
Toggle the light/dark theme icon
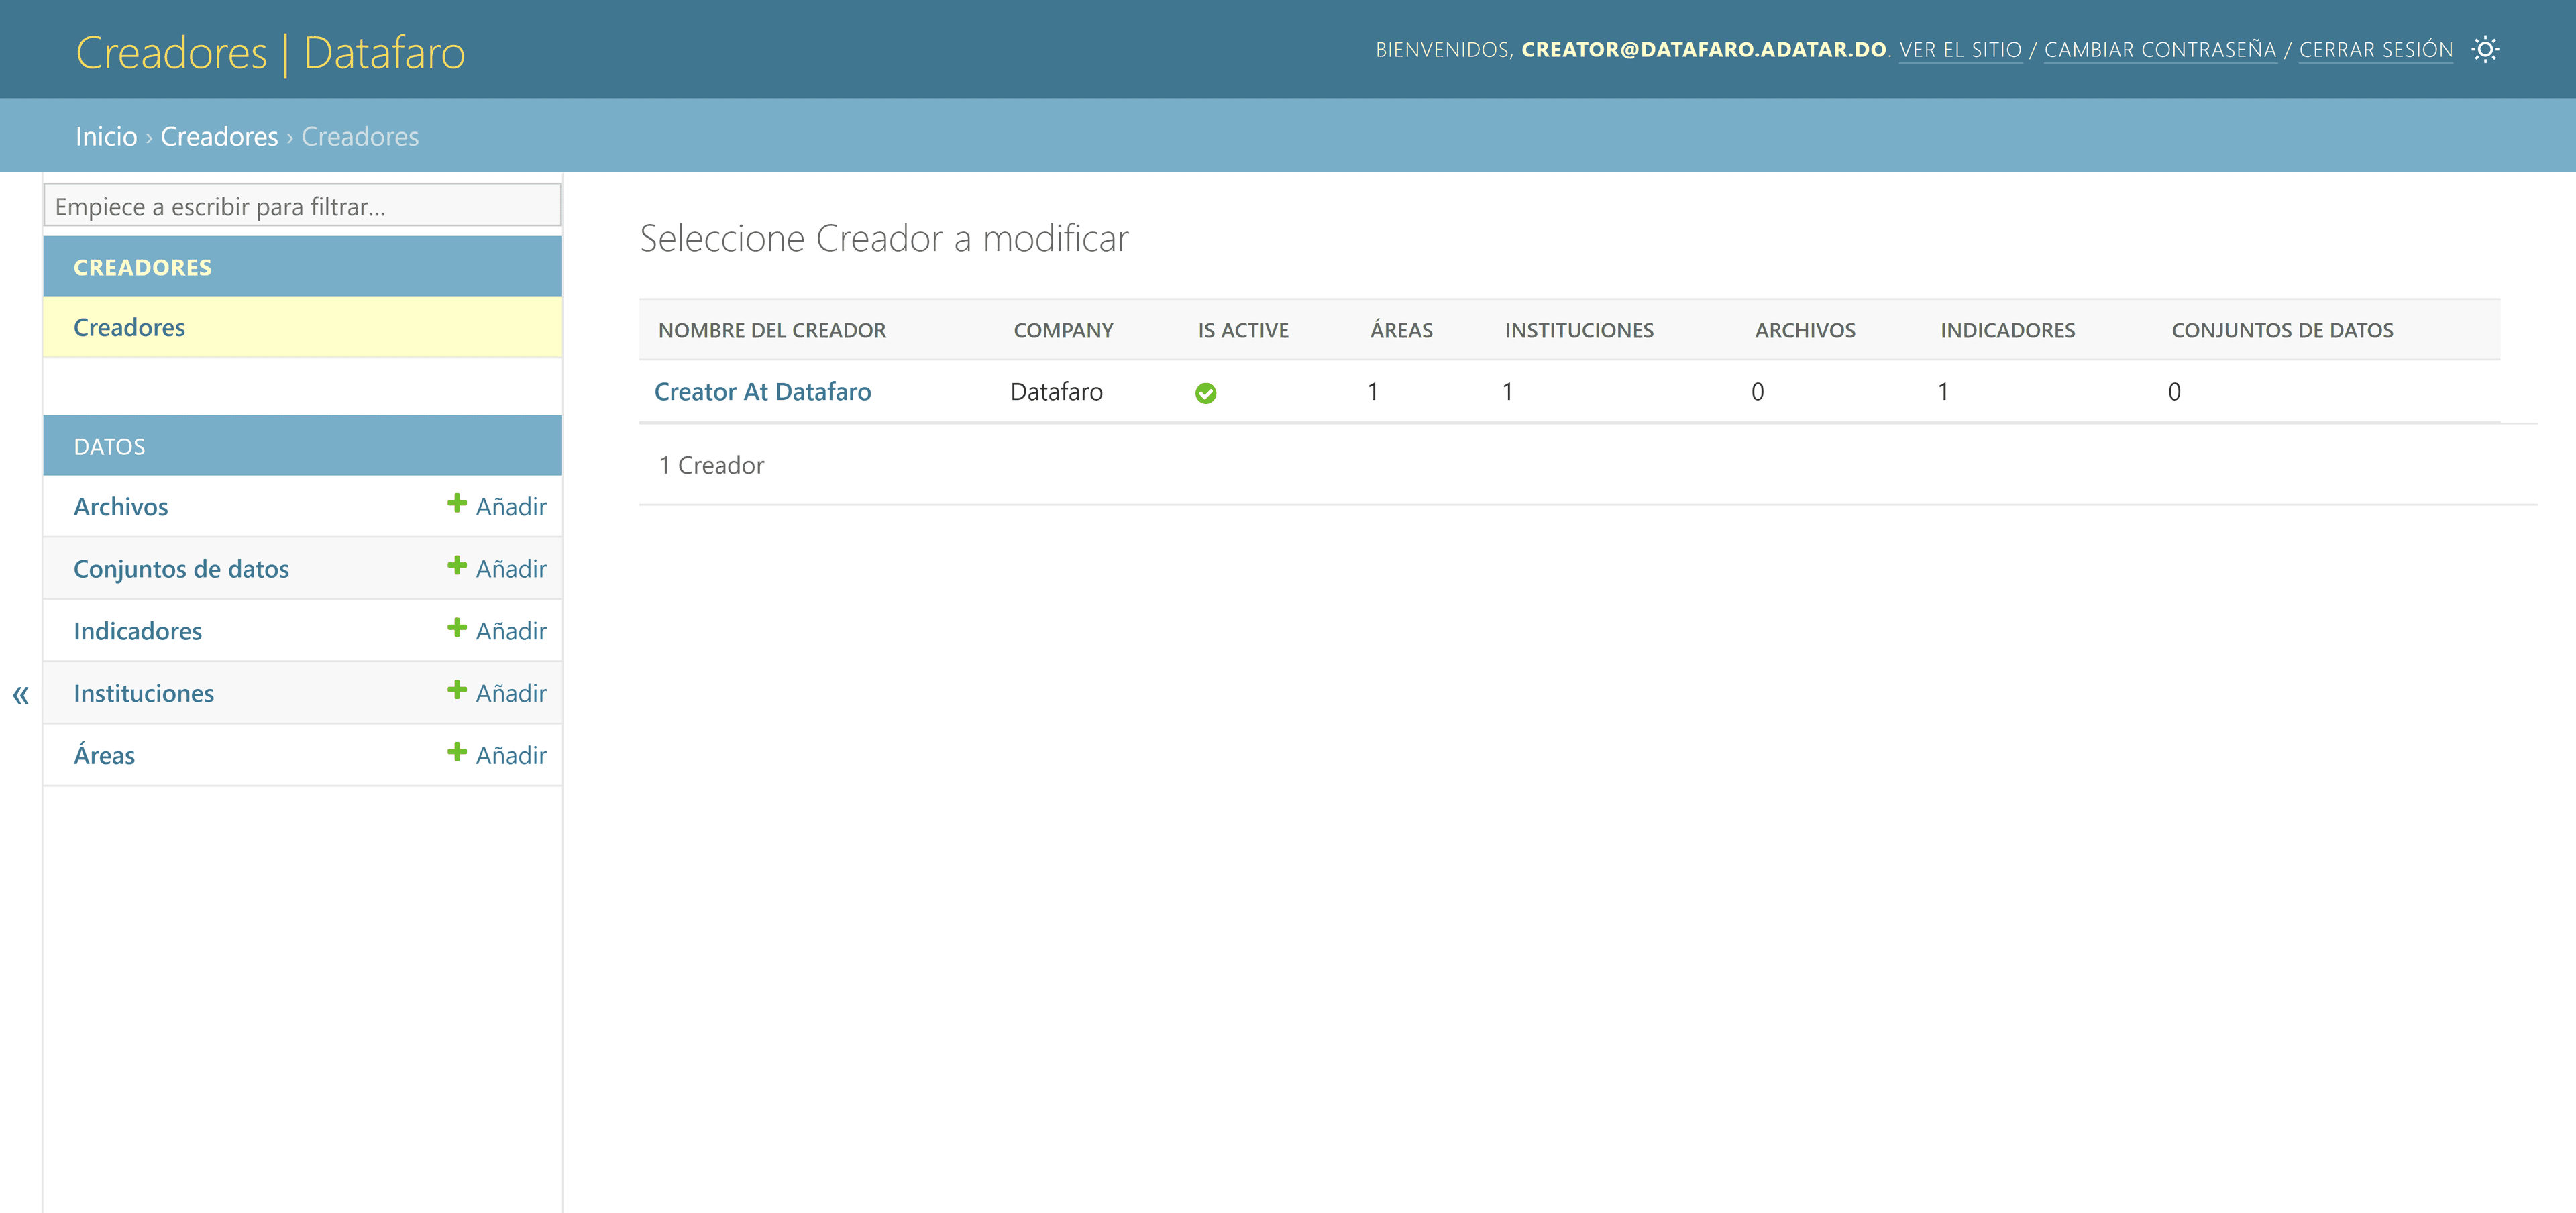click(2485, 50)
